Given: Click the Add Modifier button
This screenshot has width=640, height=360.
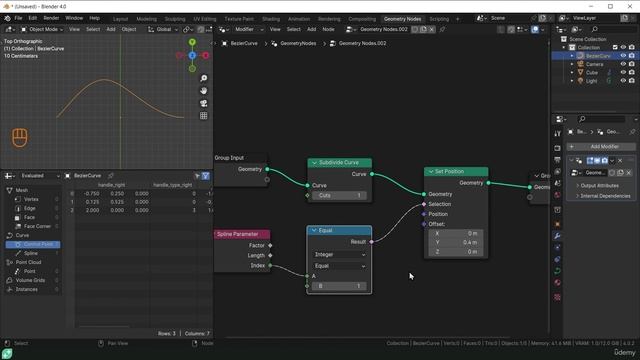Looking at the screenshot, I should pyautogui.click(x=601, y=147).
